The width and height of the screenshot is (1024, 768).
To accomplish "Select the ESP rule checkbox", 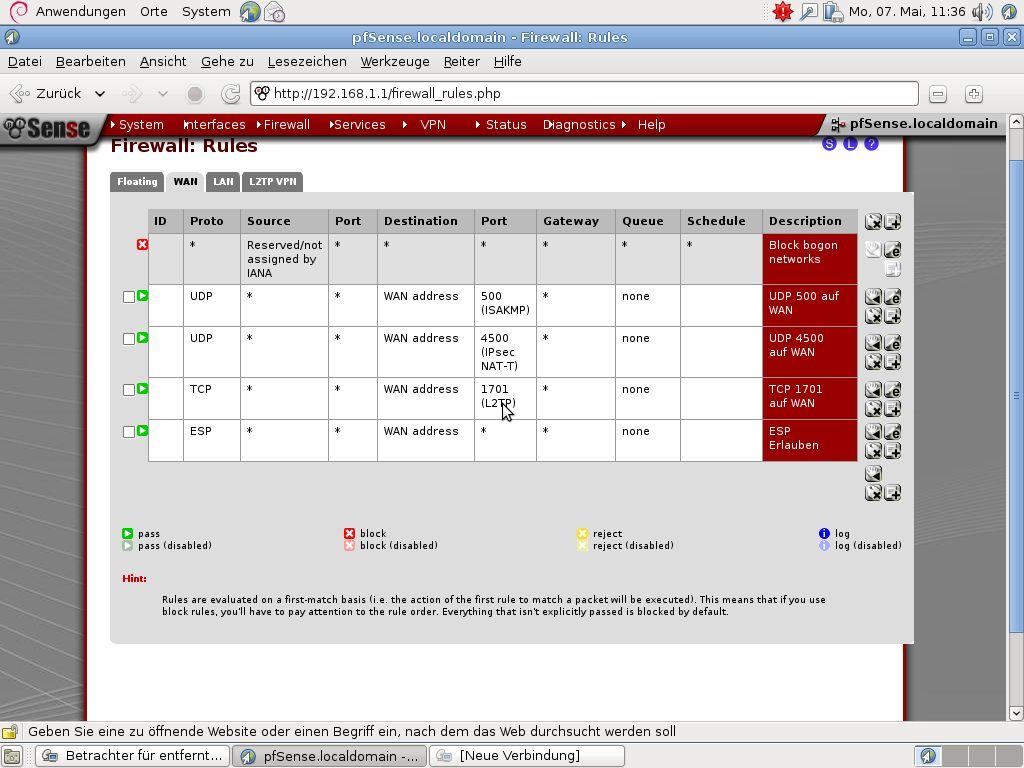I will 129,432.
